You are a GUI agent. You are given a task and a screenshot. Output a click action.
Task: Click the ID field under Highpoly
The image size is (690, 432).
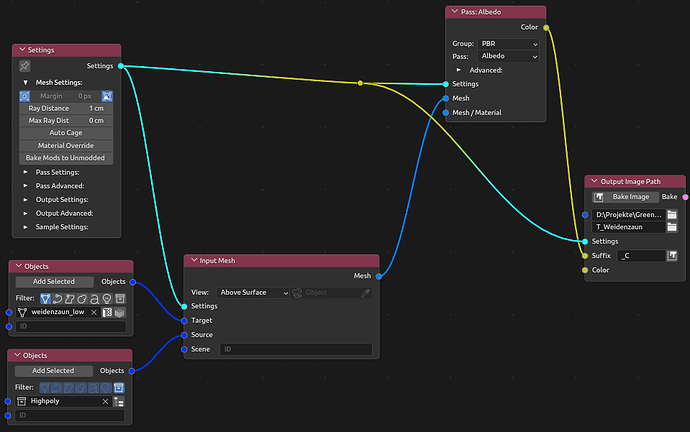click(70, 415)
